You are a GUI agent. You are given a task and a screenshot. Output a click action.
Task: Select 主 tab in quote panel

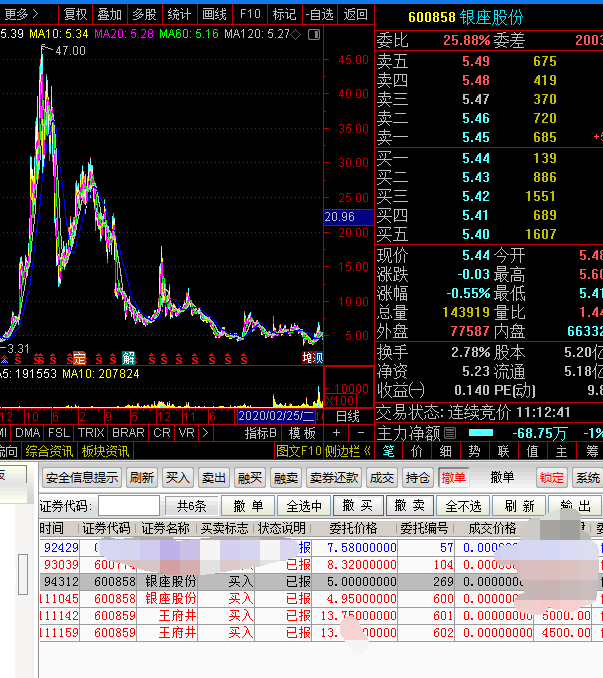(x=561, y=451)
